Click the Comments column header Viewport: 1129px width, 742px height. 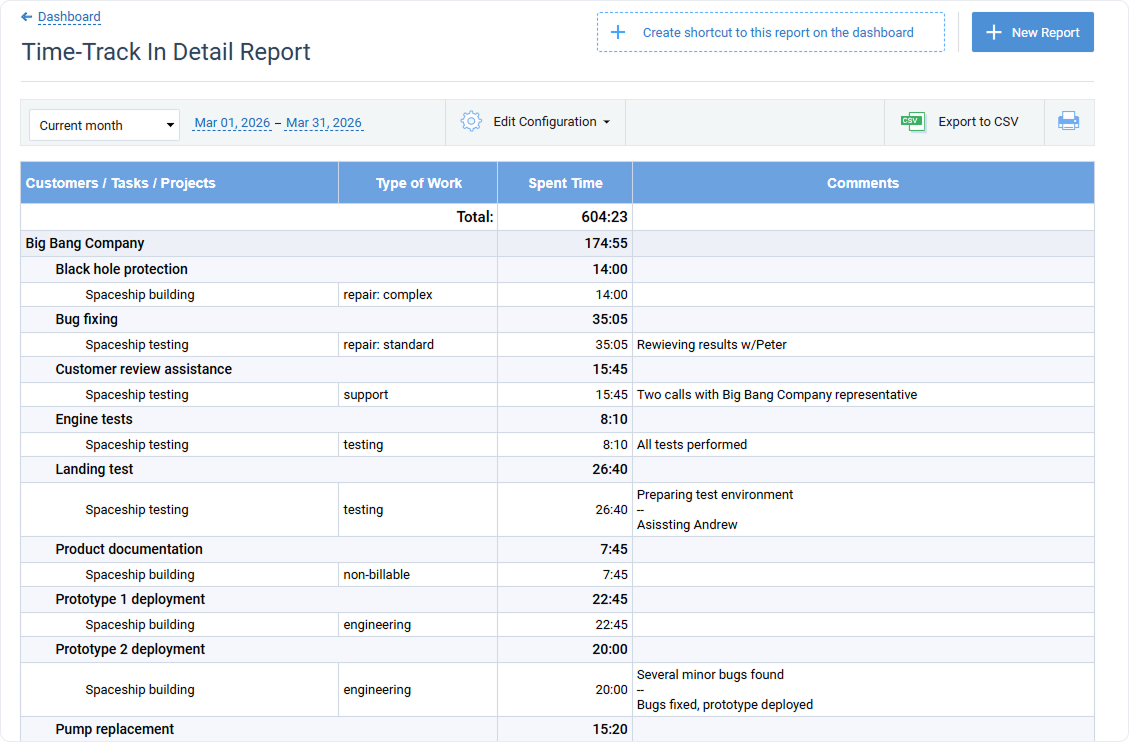point(862,182)
